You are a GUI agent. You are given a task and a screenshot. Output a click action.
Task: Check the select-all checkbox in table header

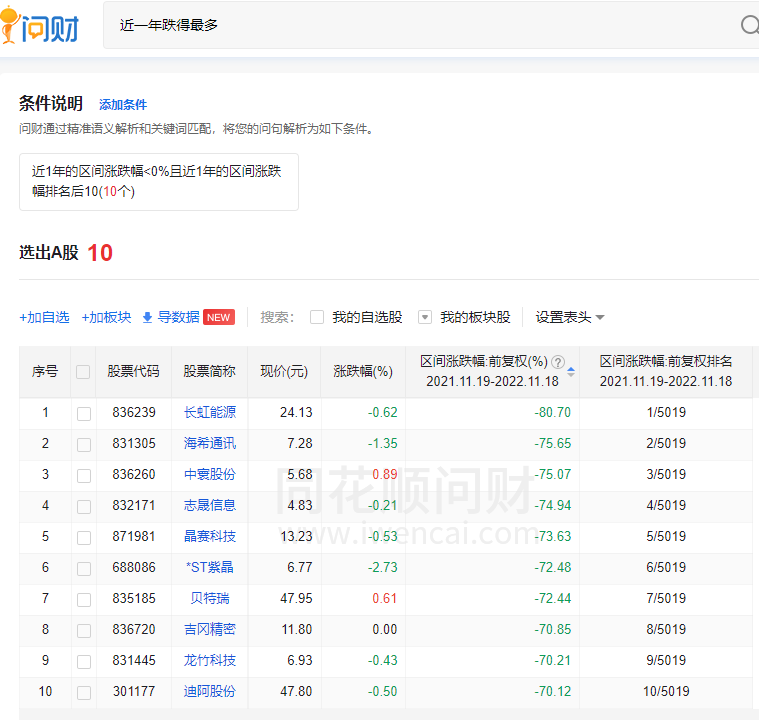point(83,371)
